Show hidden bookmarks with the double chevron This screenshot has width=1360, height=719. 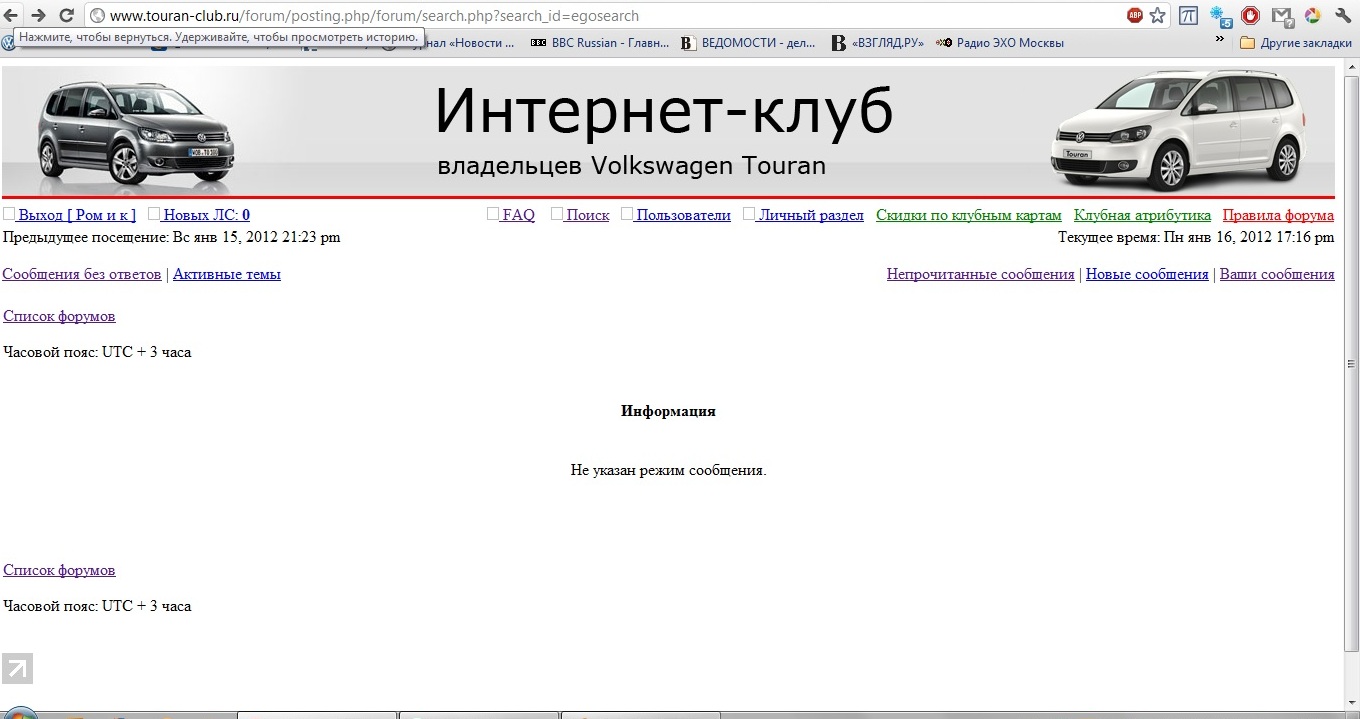click(x=1220, y=40)
